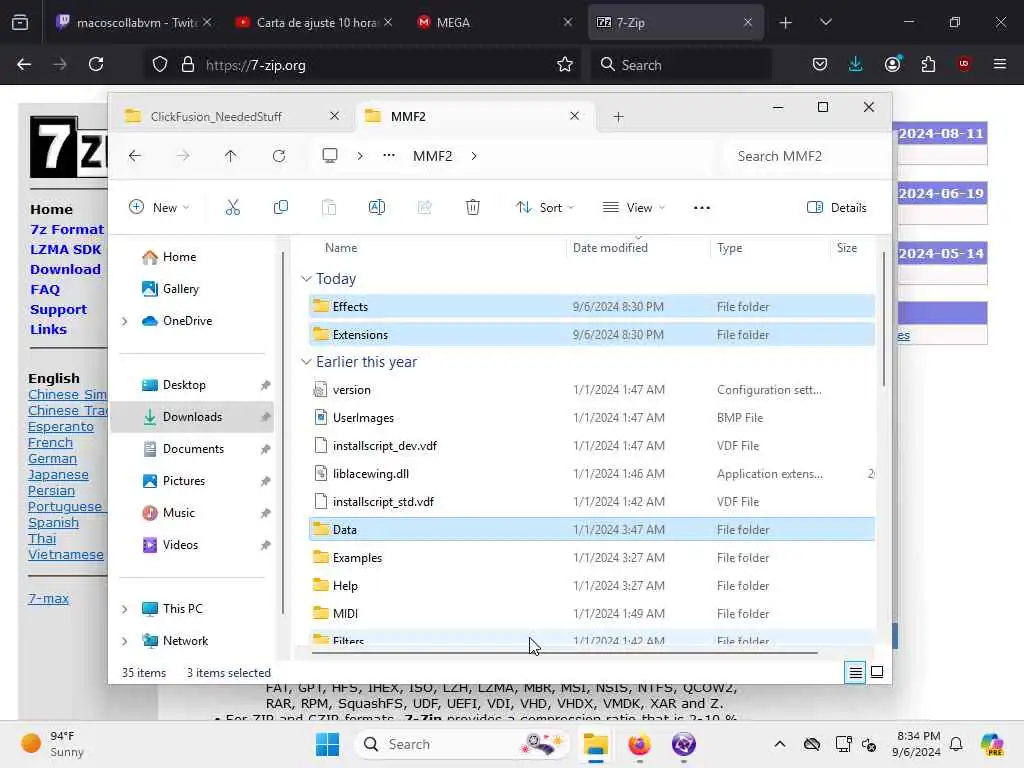Select the liblacewing.dll file
The width and height of the screenshot is (1024, 768).
(591, 473)
